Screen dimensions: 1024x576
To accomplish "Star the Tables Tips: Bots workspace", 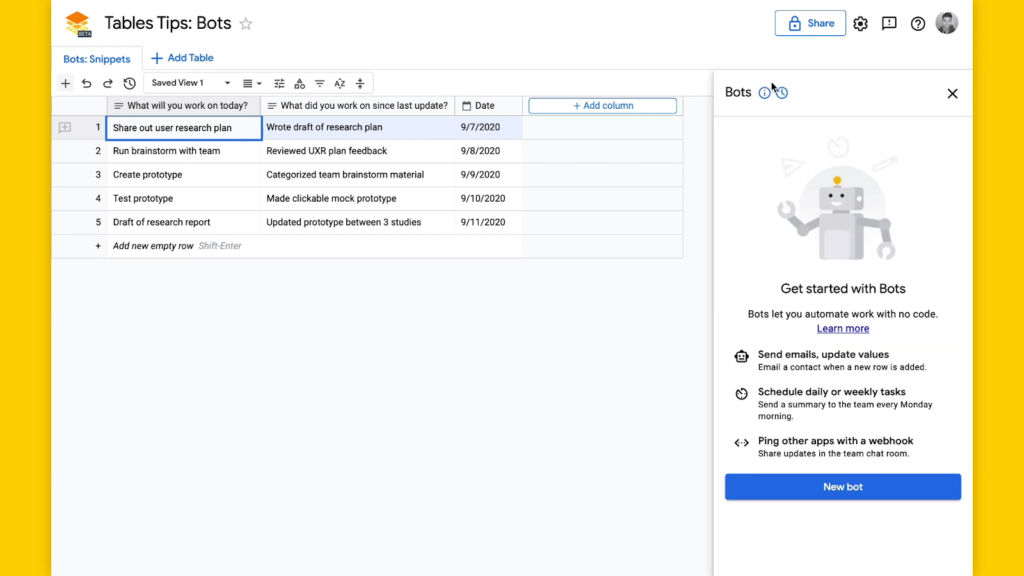I will point(246,24).
